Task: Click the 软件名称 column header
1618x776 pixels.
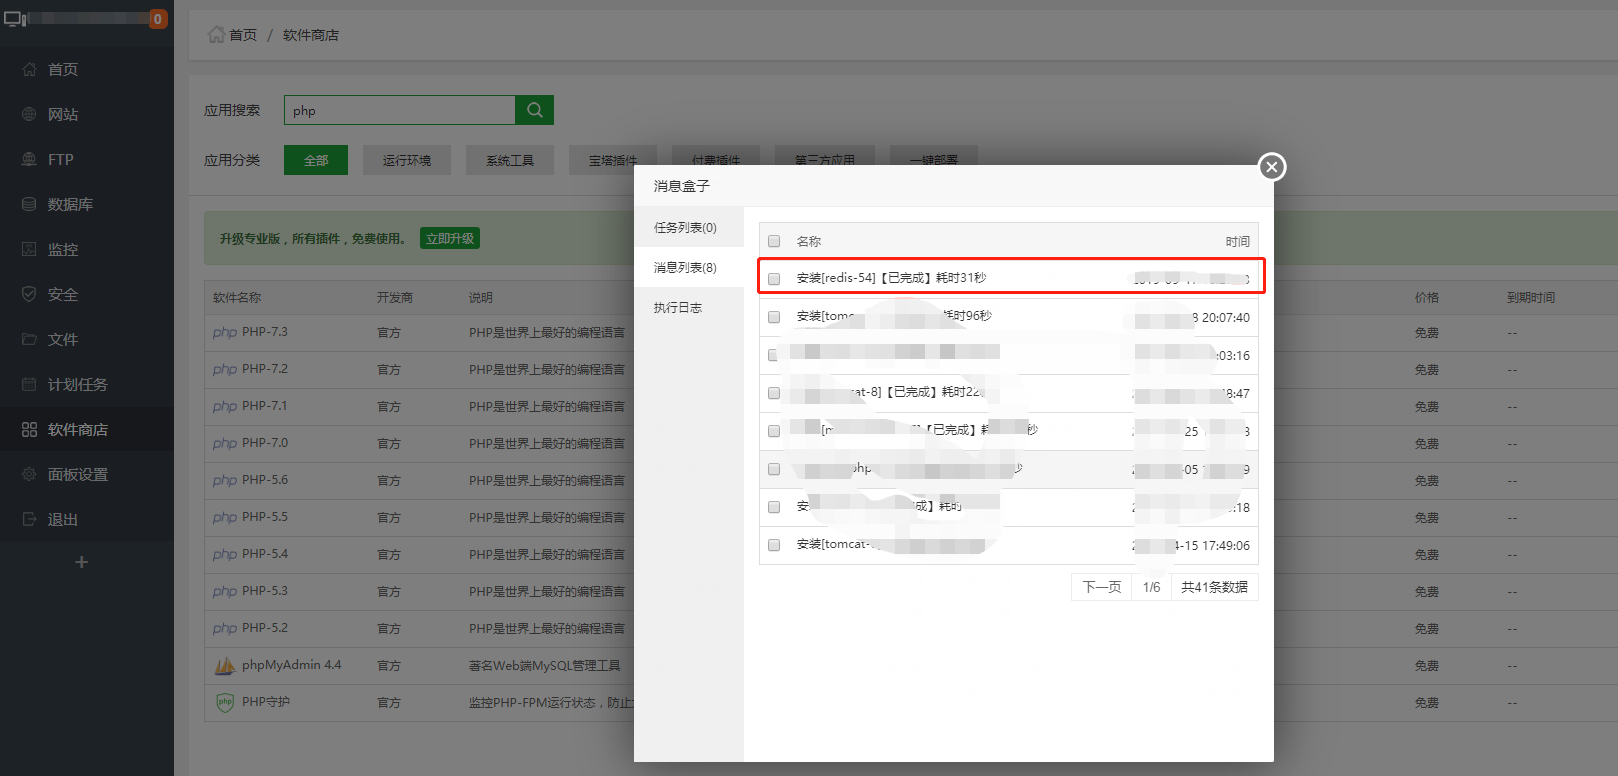Action: (237, 297)
